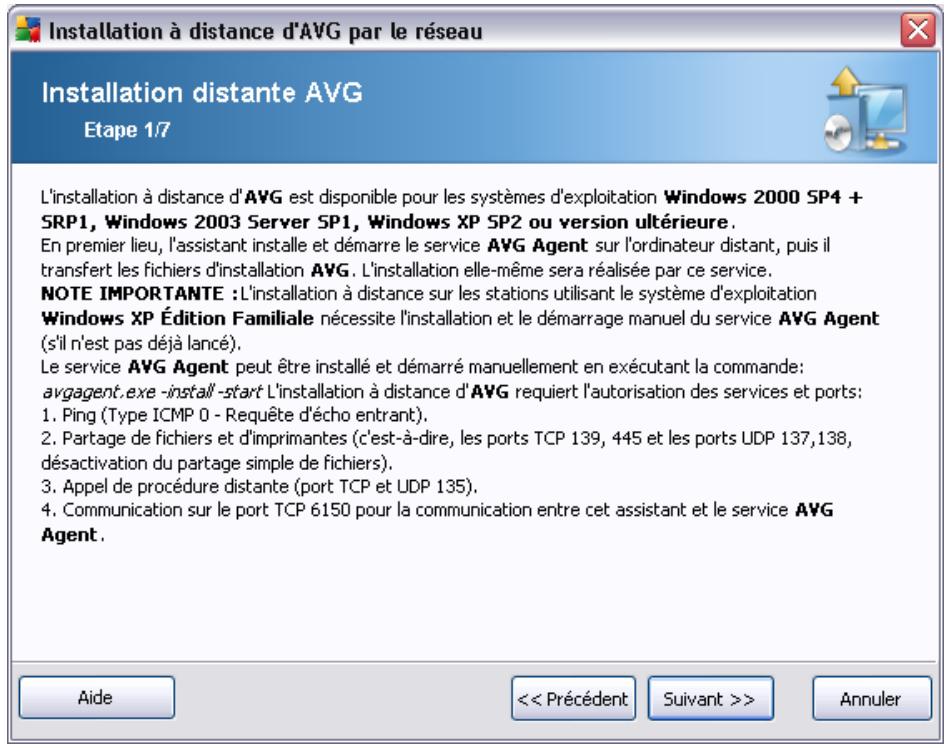Cancel the wizard with Annuler
Image resolution: width=948 pixels, height=748 pixels.
coord(872,698)
